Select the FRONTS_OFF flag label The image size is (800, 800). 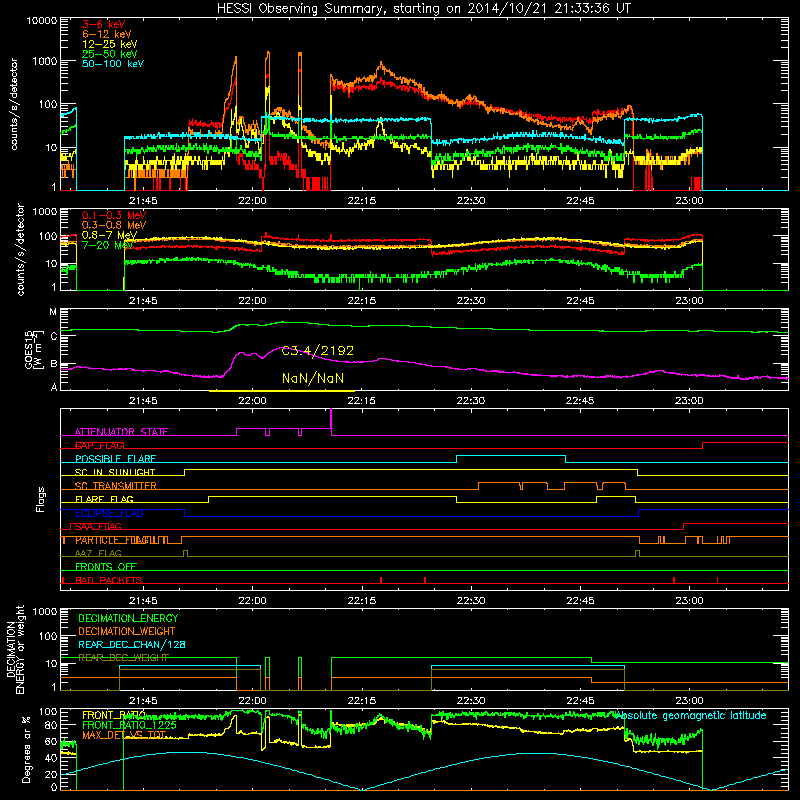[x=106, y=567]
